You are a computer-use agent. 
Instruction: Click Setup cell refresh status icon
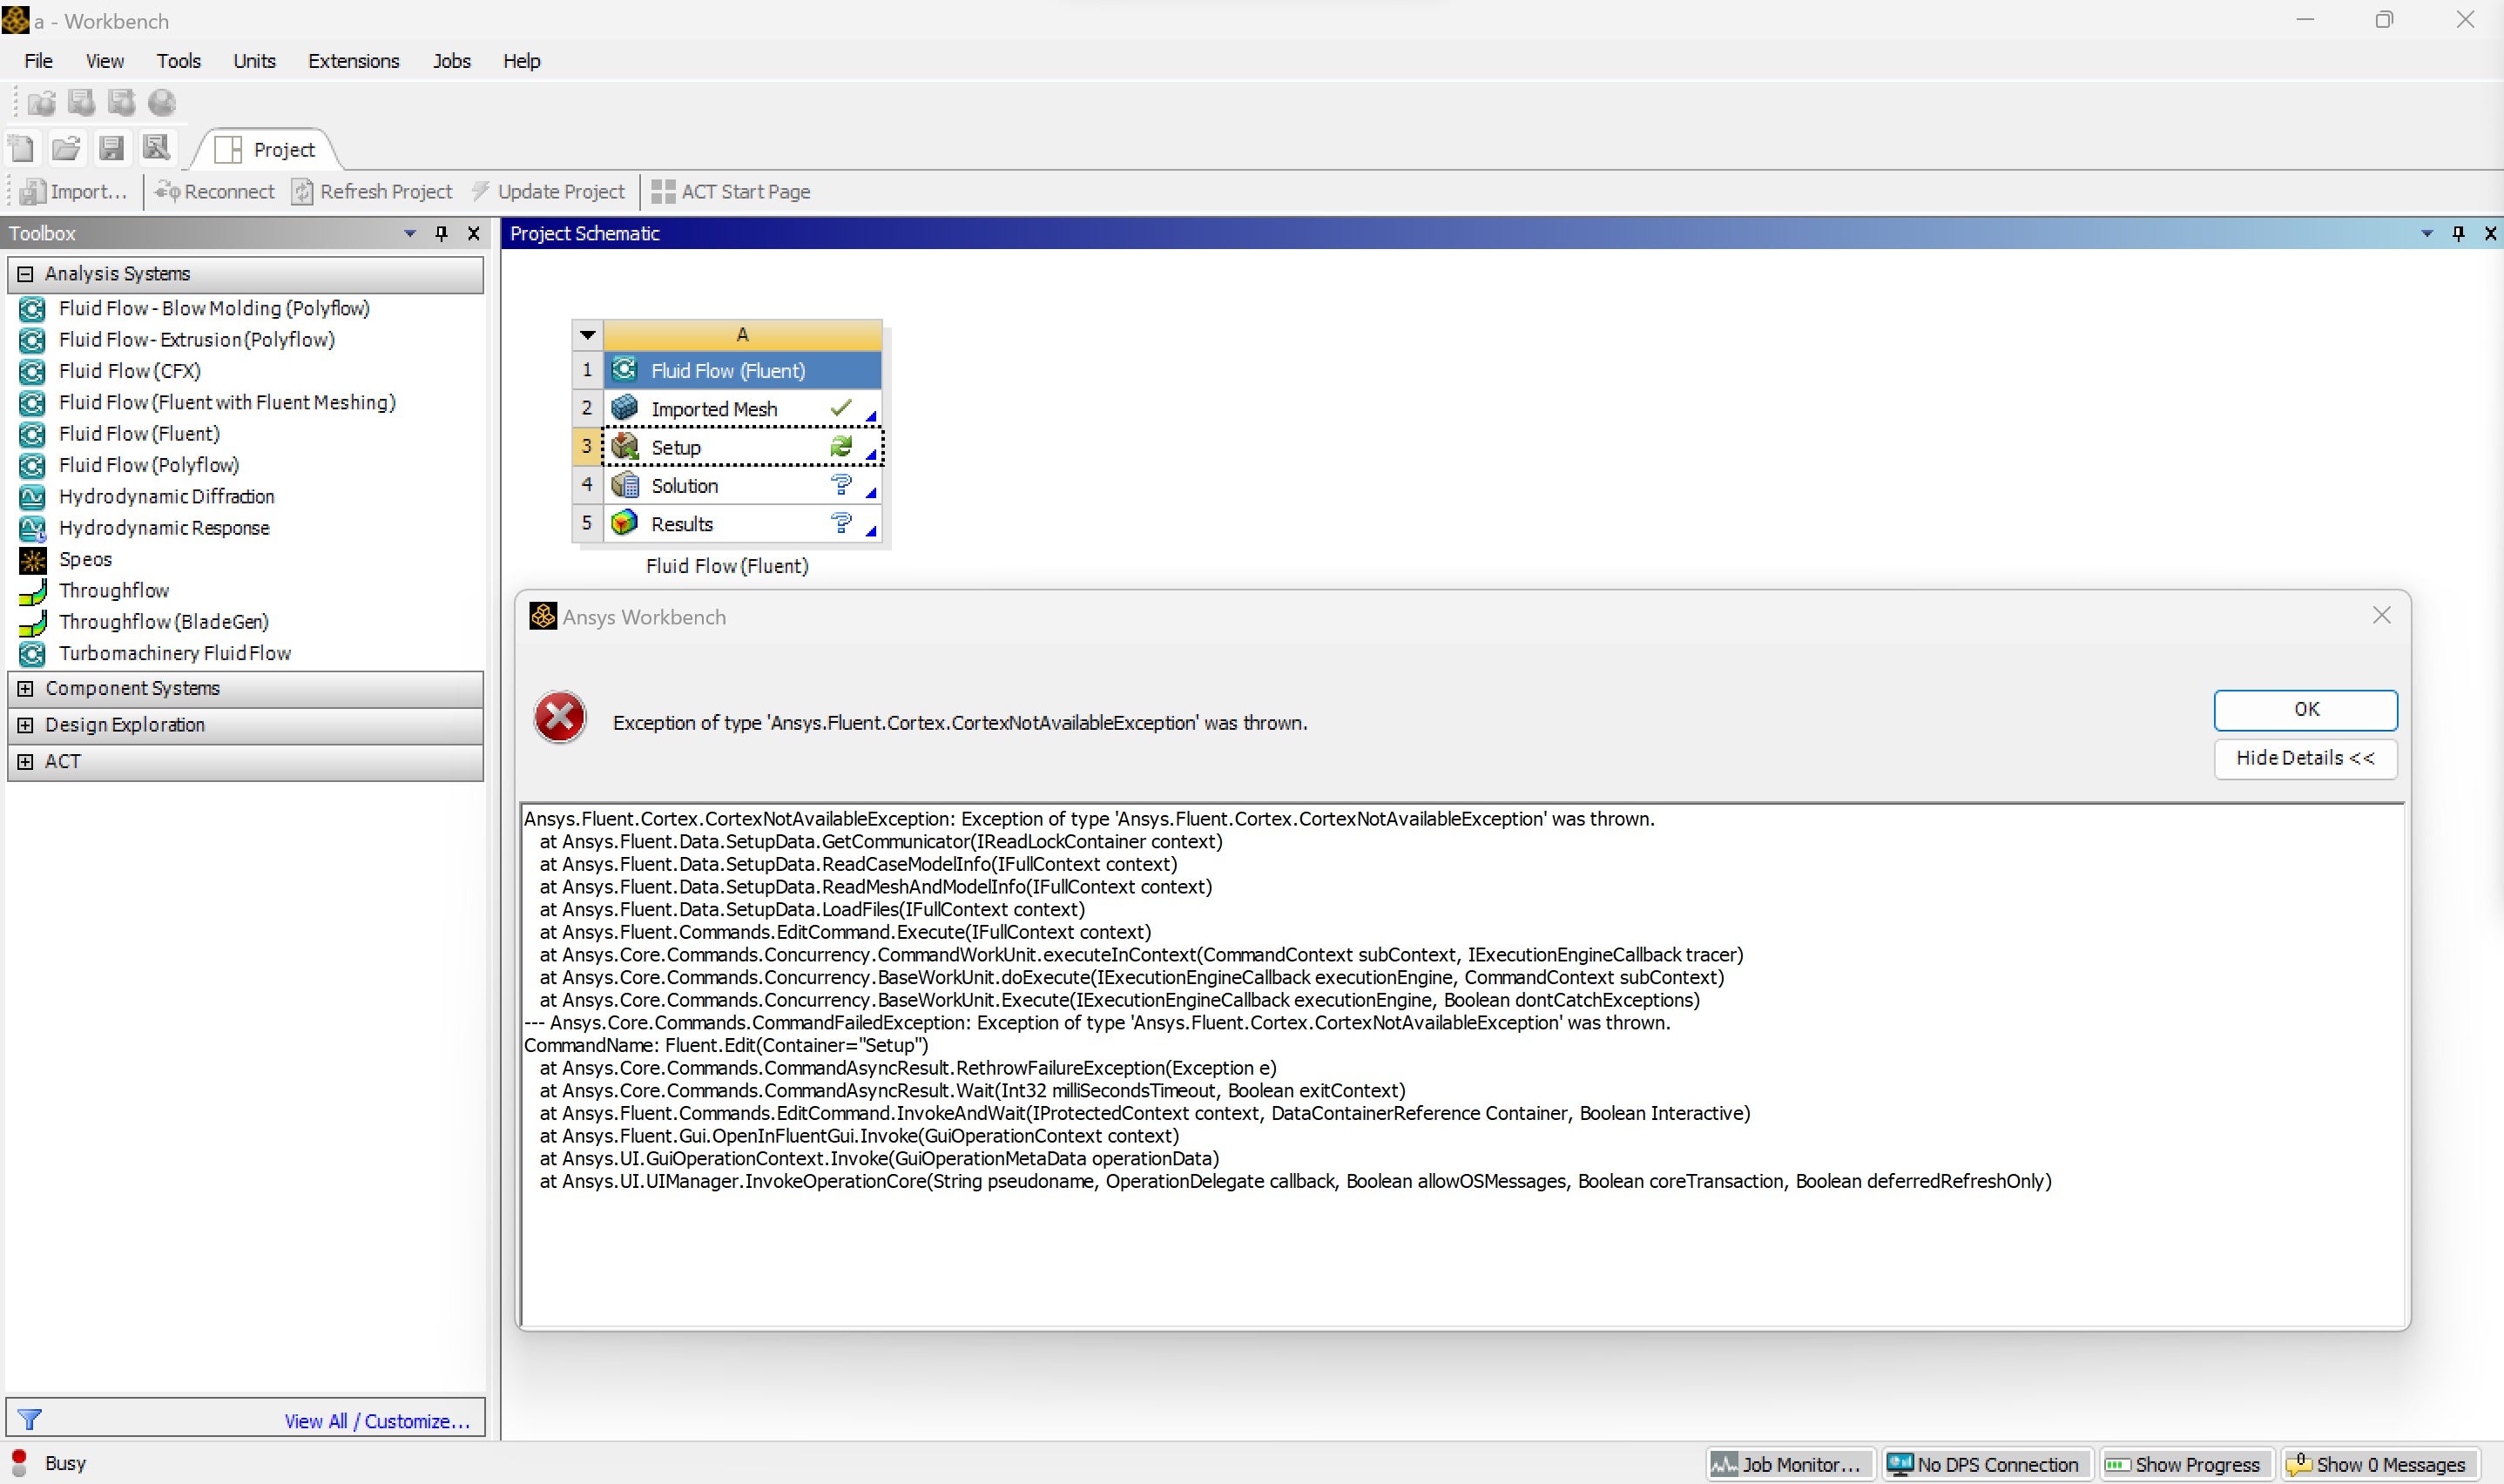click(841, 446)
